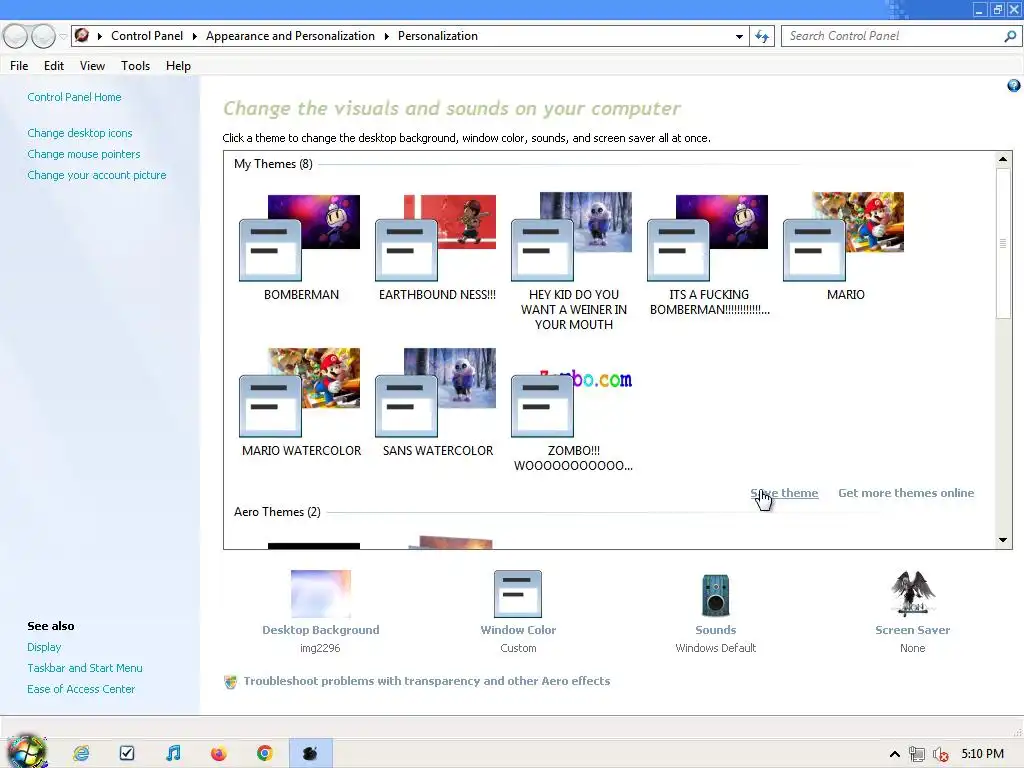Click the active Control Panel taskbar button
This screenshot has width=1024, height=768.
[311, 753]
